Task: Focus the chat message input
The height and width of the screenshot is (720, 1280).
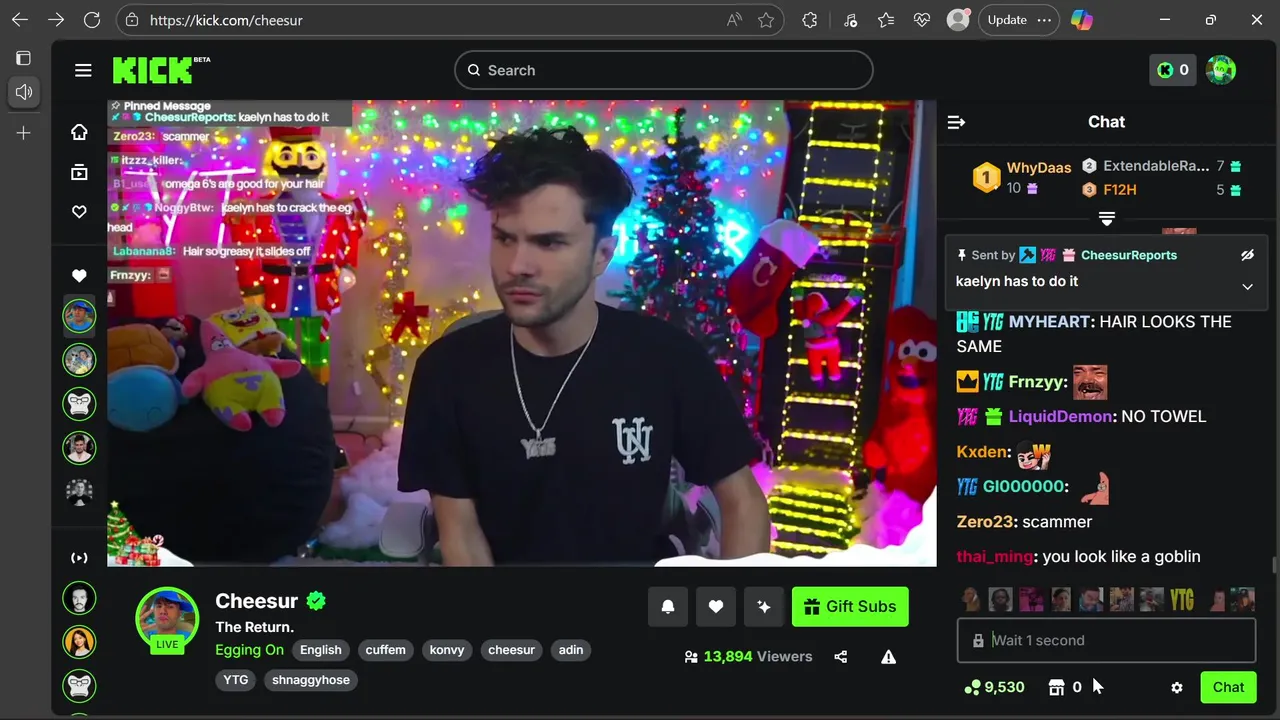Action: click(1106, 640)
